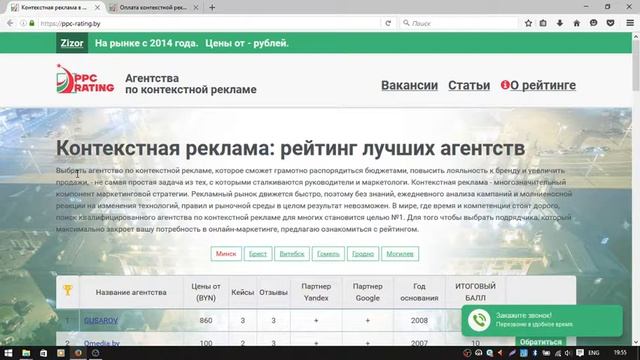Open File Explorer from the taskbar

coord(26,353)
